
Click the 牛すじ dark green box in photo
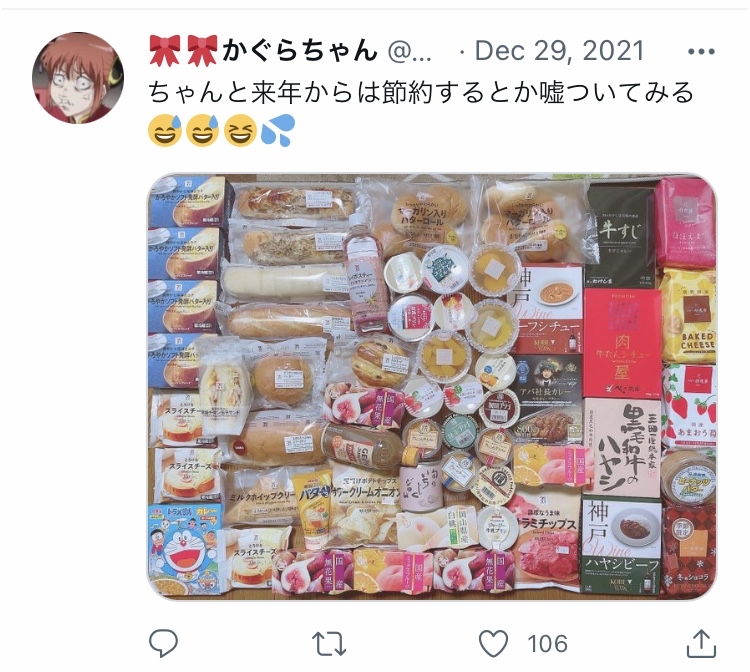[620, 235]
